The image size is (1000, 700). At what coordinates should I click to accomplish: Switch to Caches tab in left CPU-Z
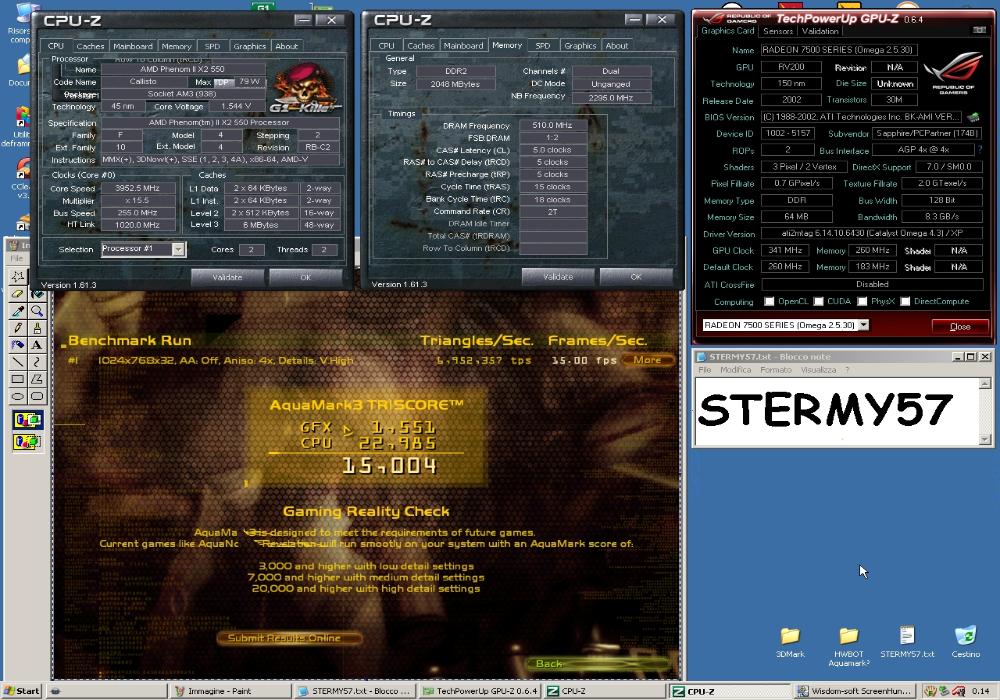(90, 46)
